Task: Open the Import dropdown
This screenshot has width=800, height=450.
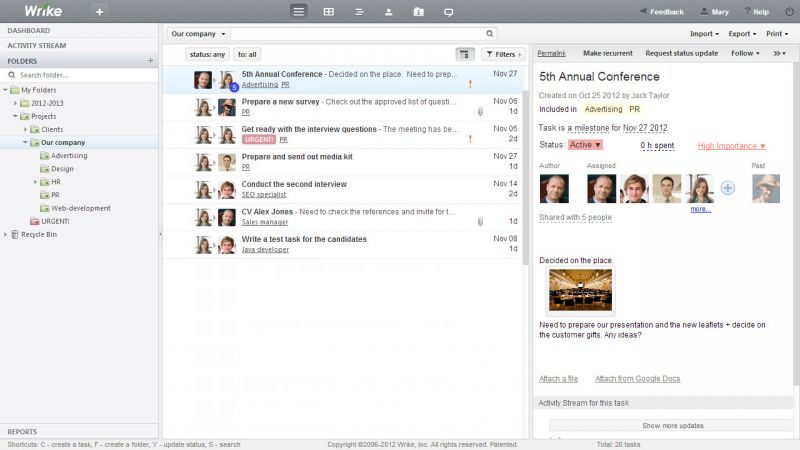Action: click(x=704, y=34)
